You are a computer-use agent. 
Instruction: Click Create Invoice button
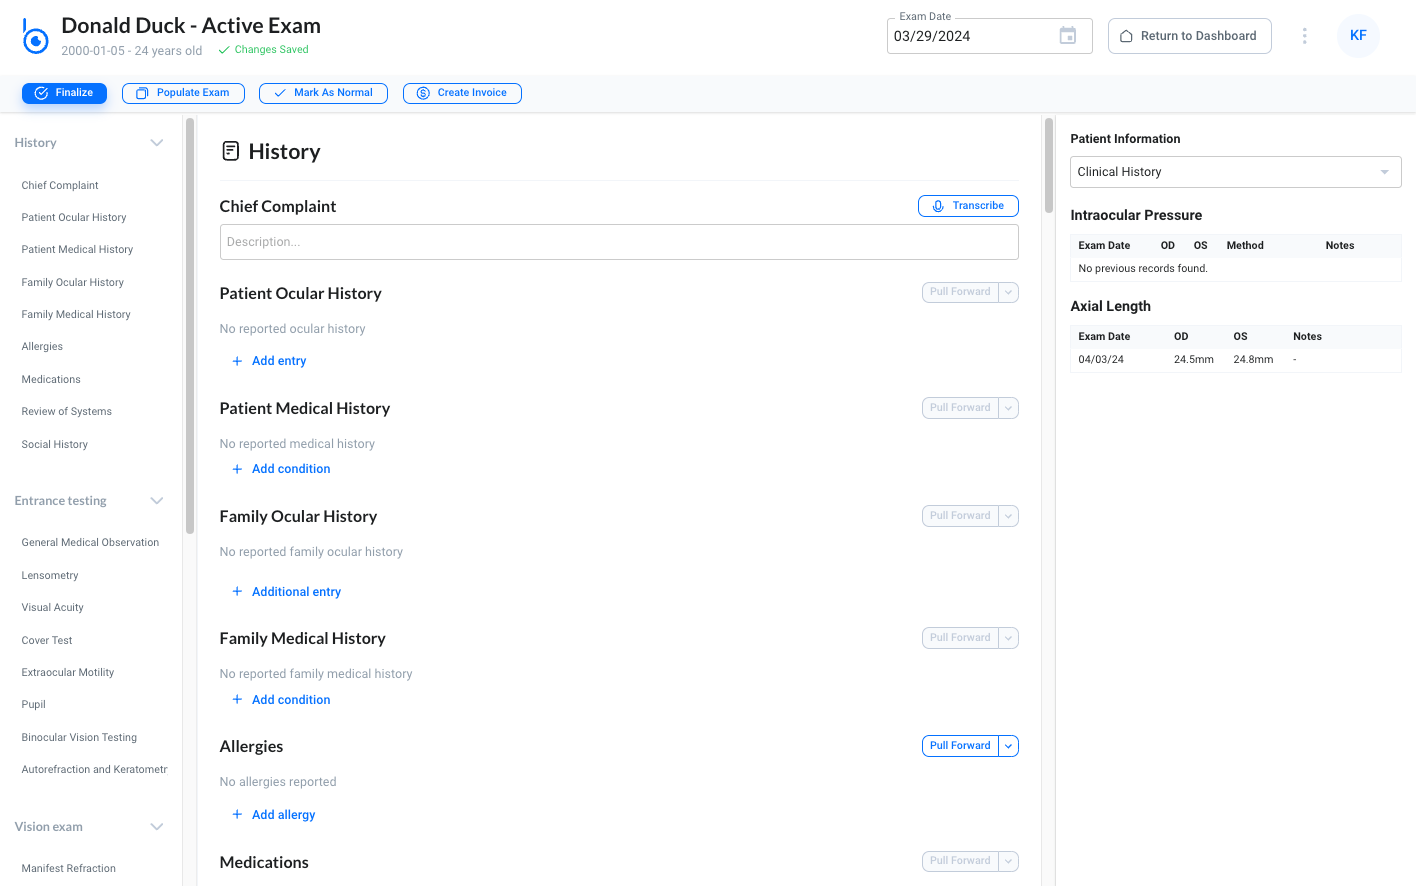[462, 93]
